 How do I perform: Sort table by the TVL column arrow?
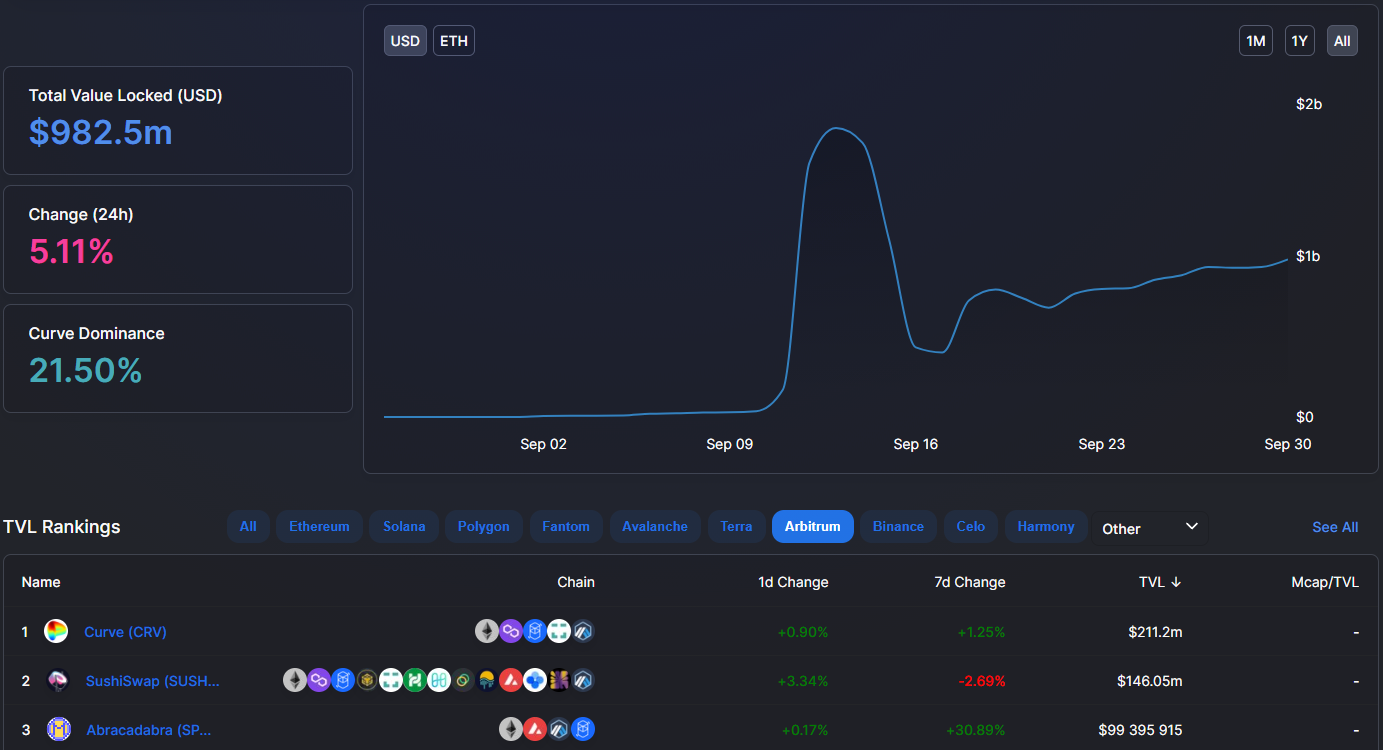click(x=1176, y=582)
